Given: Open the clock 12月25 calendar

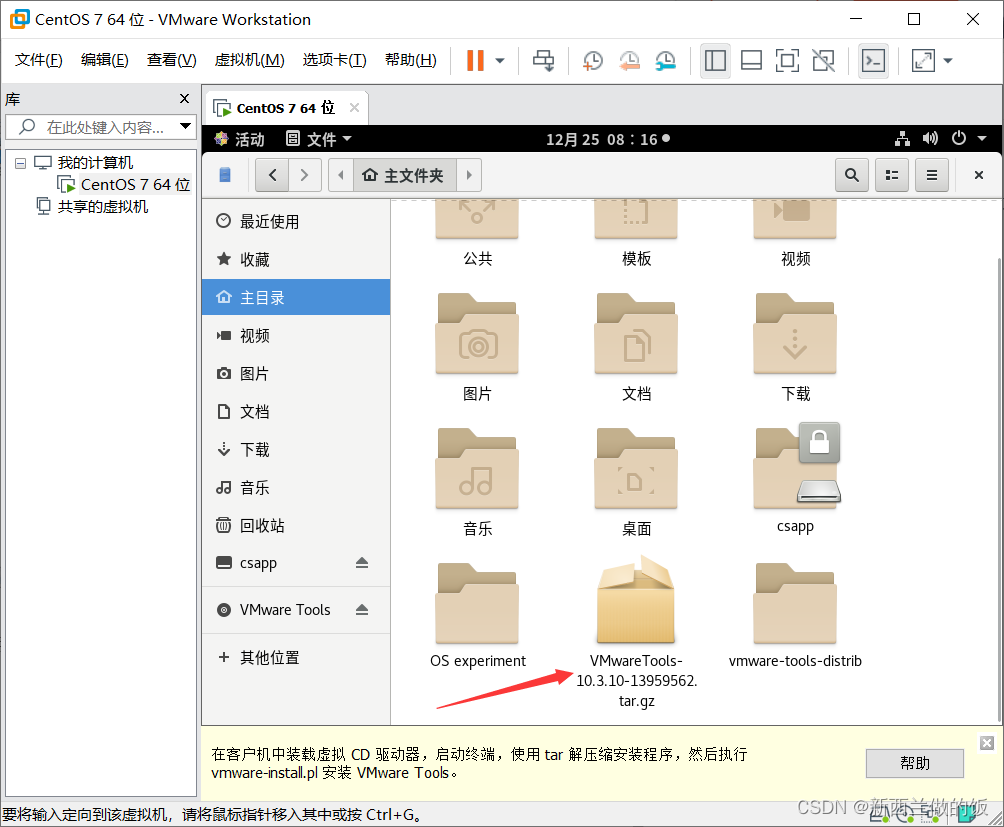Looking at the screenshot, I should click(607, 139).
